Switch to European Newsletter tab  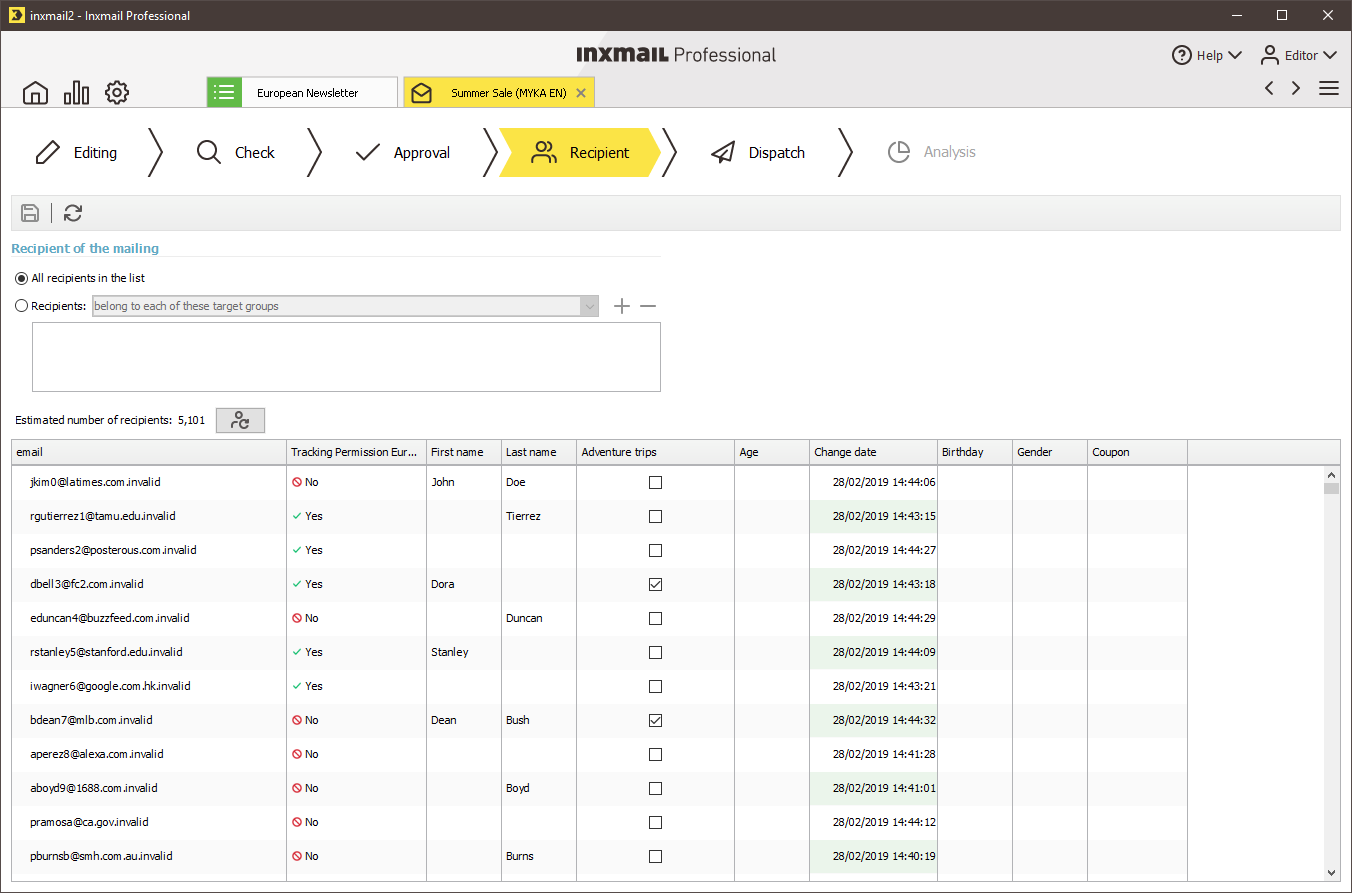coord(302,93)
